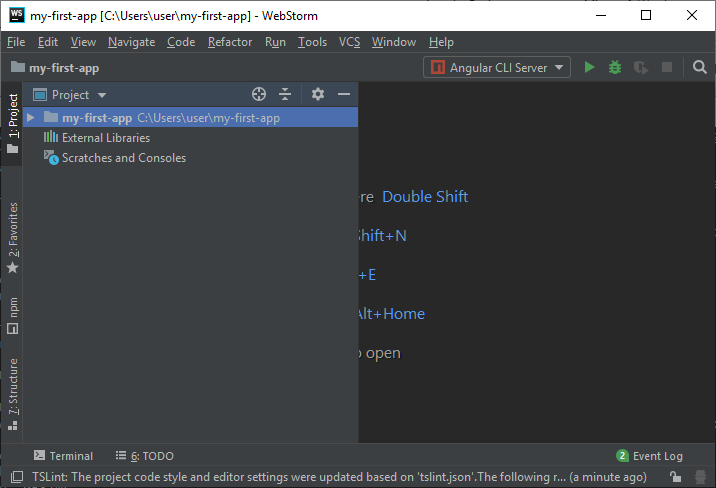Open the Navigate menu
716x488 pixels.
pos(132,42)
